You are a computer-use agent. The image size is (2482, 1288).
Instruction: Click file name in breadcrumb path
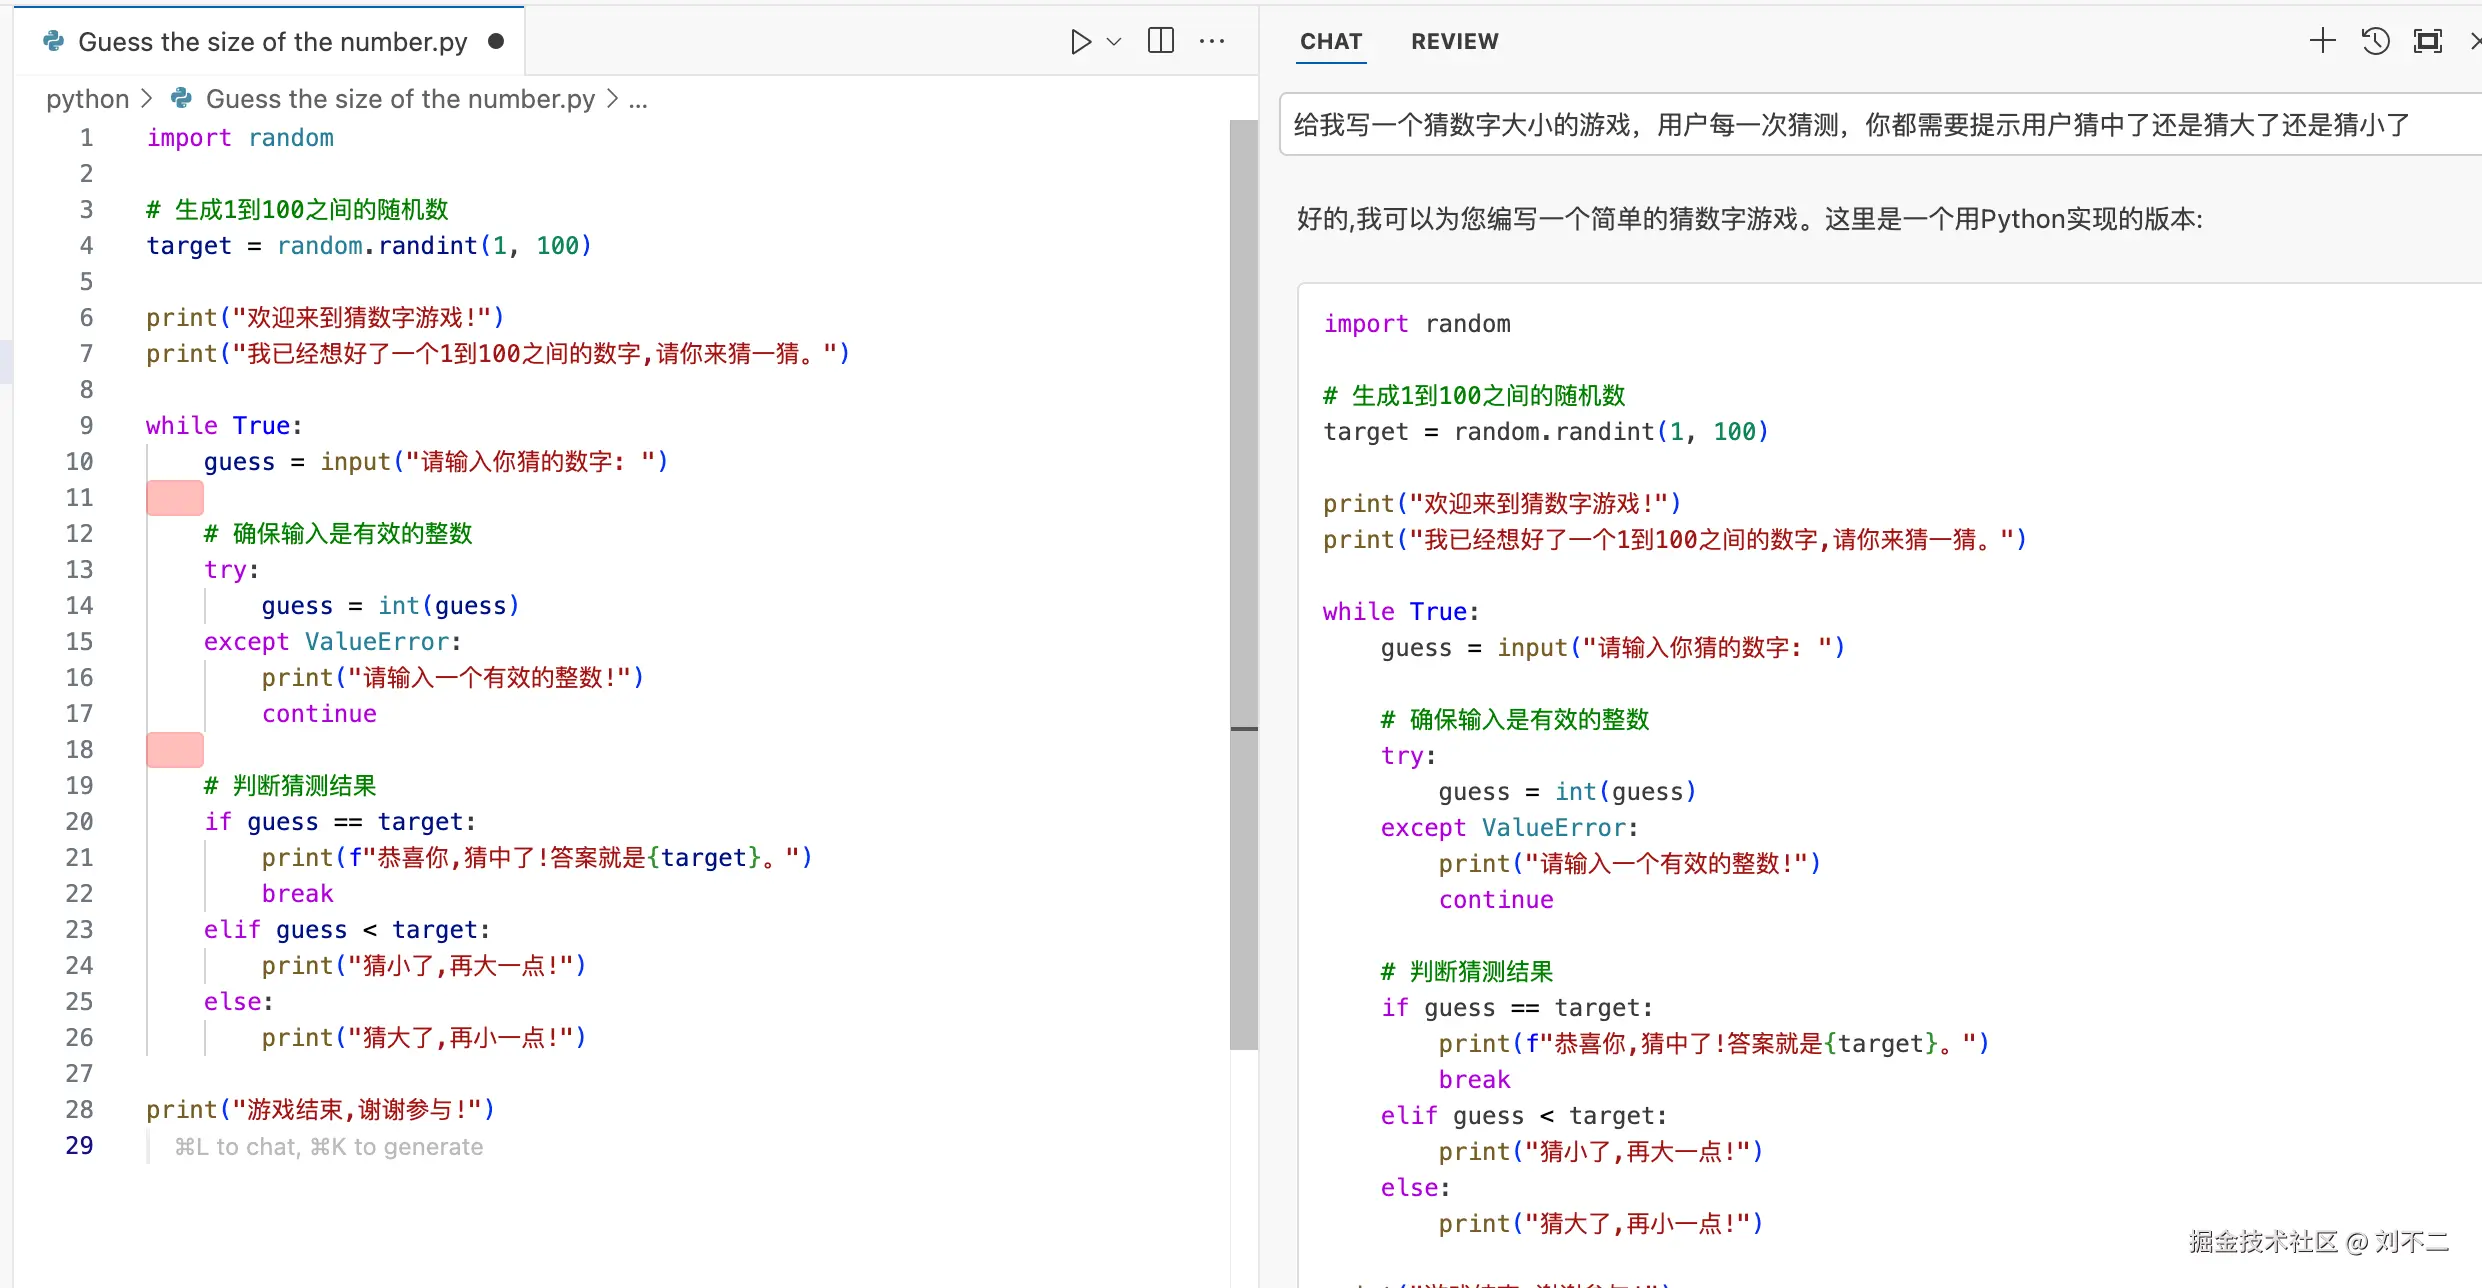pyautogui.click(x=400, y=99)
